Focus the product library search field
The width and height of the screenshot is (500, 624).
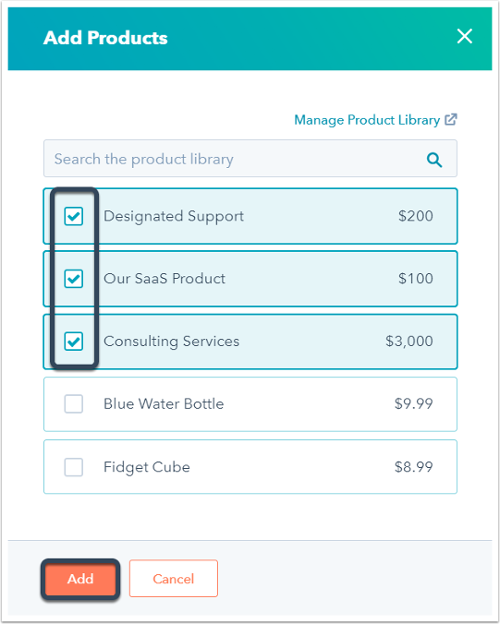250,158
